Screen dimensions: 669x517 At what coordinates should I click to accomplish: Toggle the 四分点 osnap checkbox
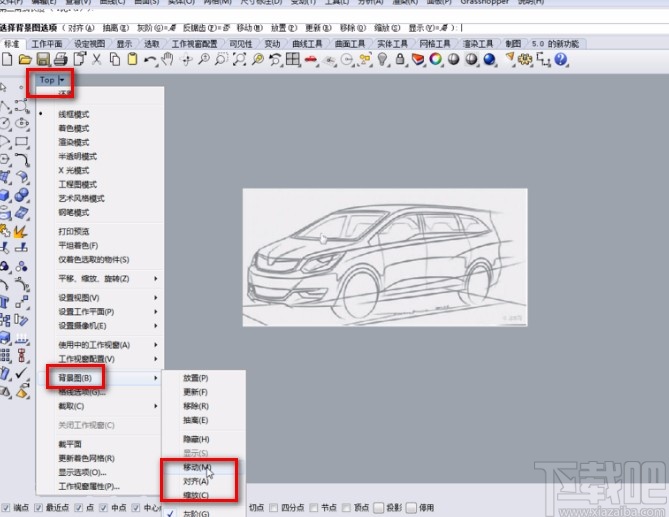[x=273, y=507]
